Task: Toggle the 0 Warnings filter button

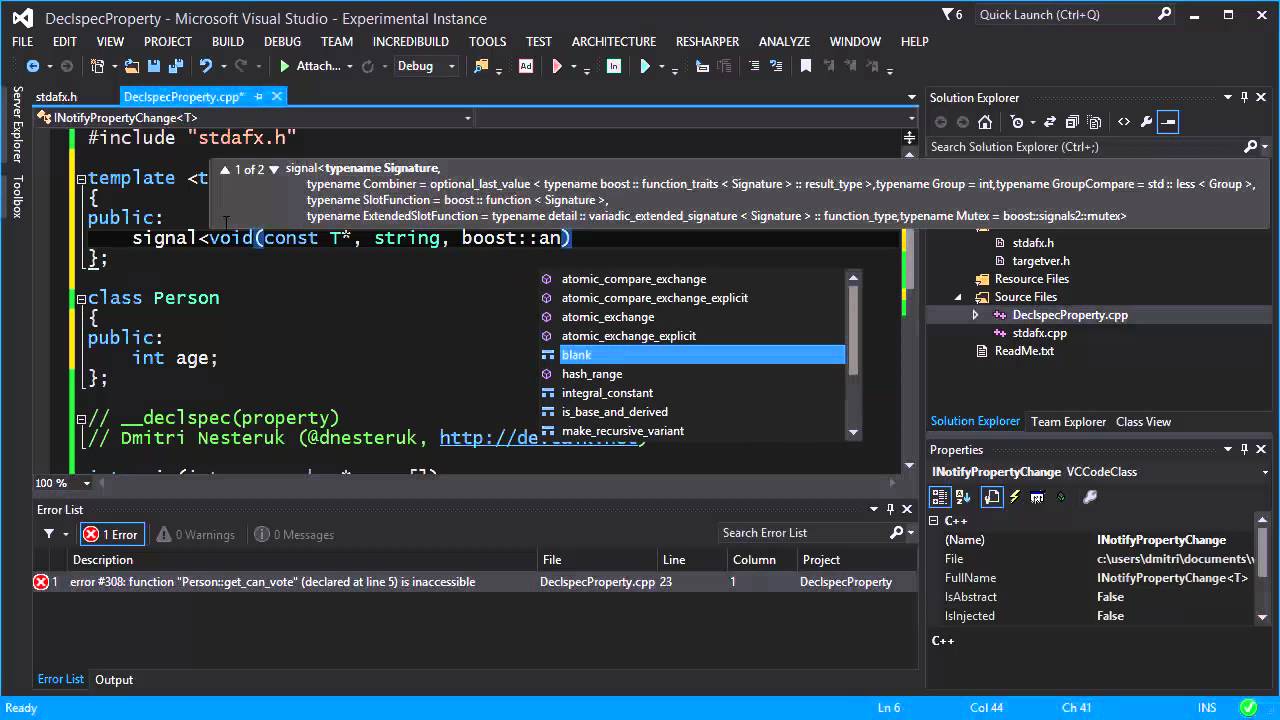Action: pyautogui.click(x=195, y=534)
